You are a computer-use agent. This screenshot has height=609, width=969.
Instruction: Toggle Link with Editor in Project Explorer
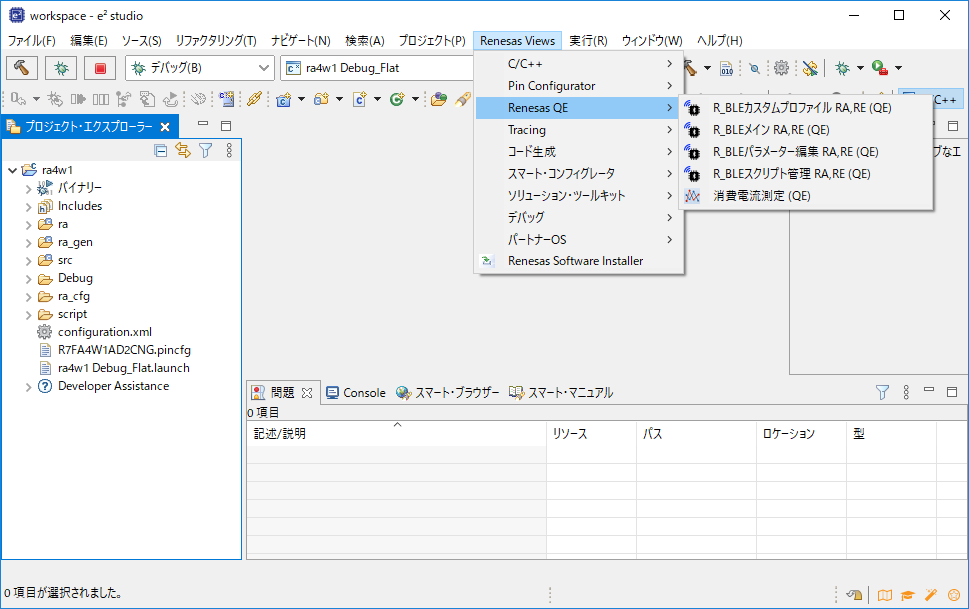(x=183, y=150)
